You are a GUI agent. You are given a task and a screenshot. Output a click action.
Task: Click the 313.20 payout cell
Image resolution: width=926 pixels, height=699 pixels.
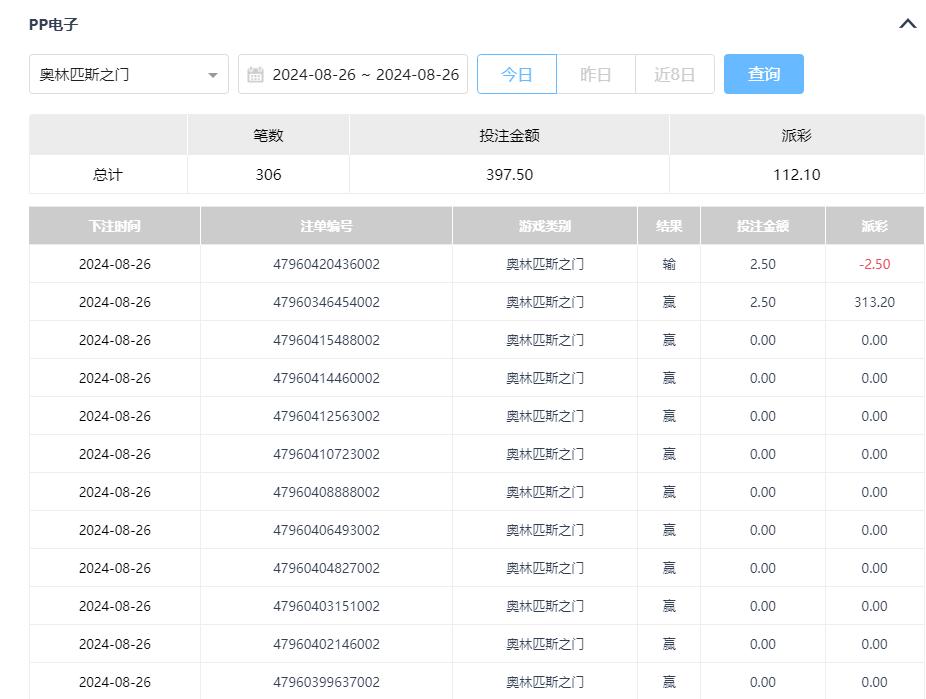tap(874, 303)
